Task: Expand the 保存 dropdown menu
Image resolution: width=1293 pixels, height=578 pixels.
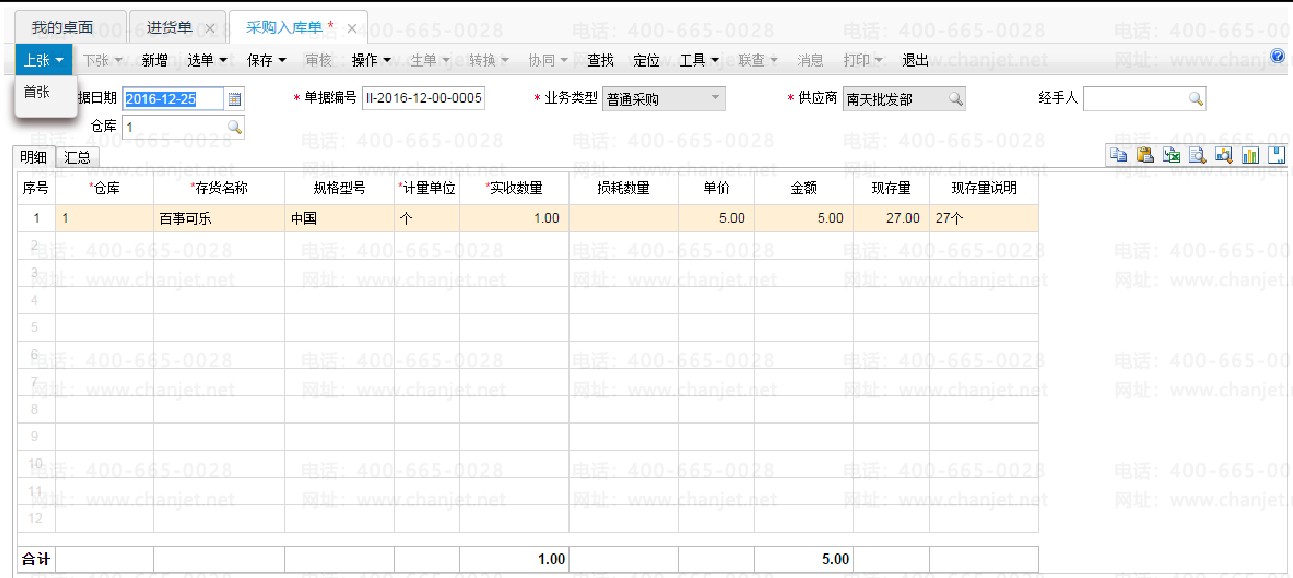Action: coord(266,61)
